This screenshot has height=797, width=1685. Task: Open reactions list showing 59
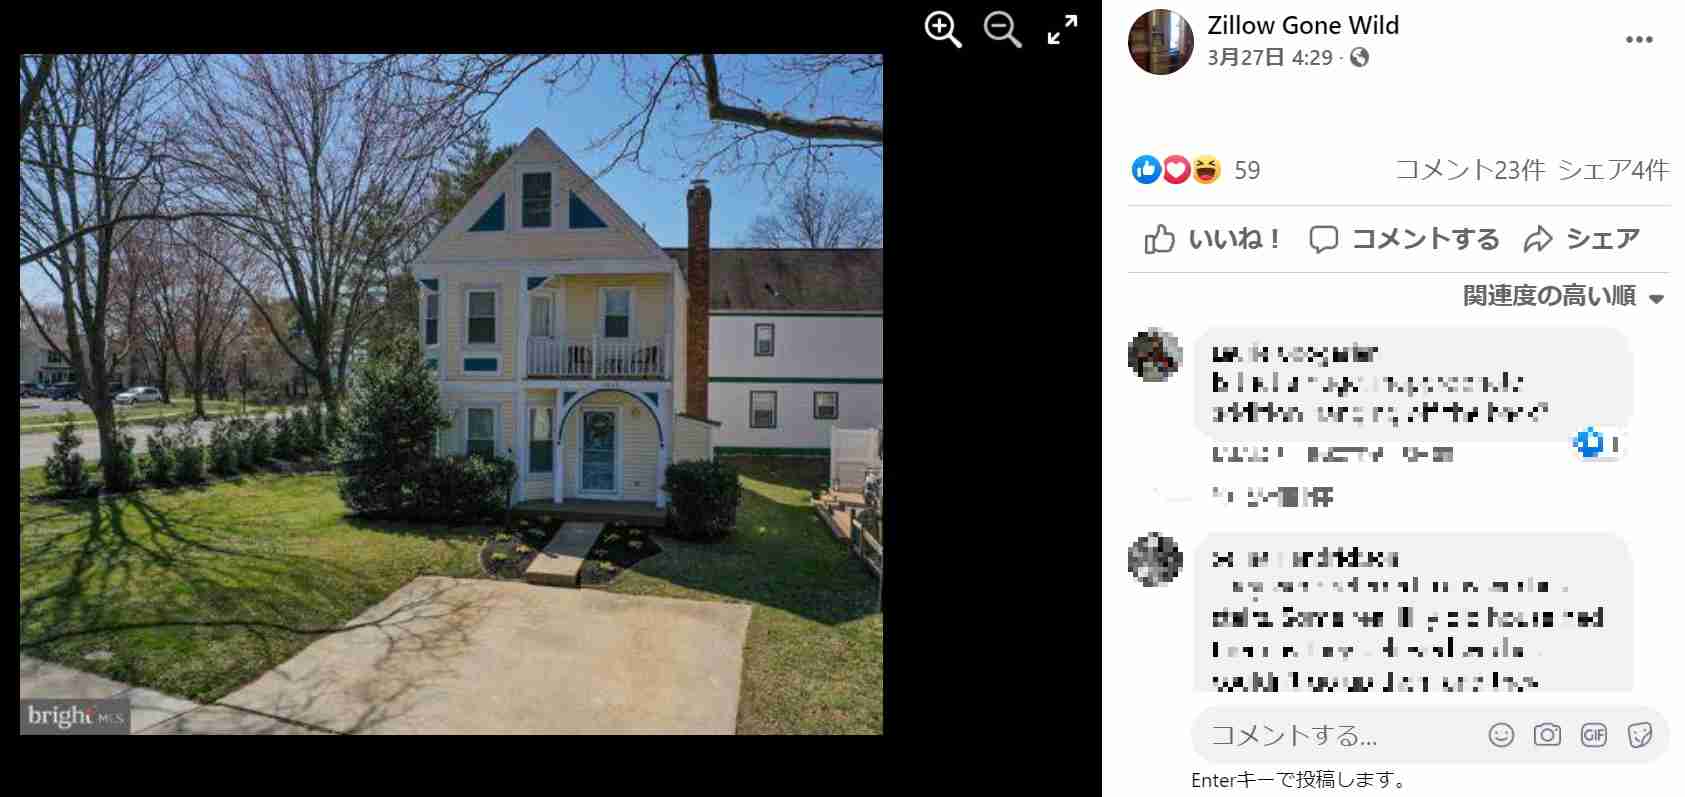pyautogui.click(x=1196, y=170)
